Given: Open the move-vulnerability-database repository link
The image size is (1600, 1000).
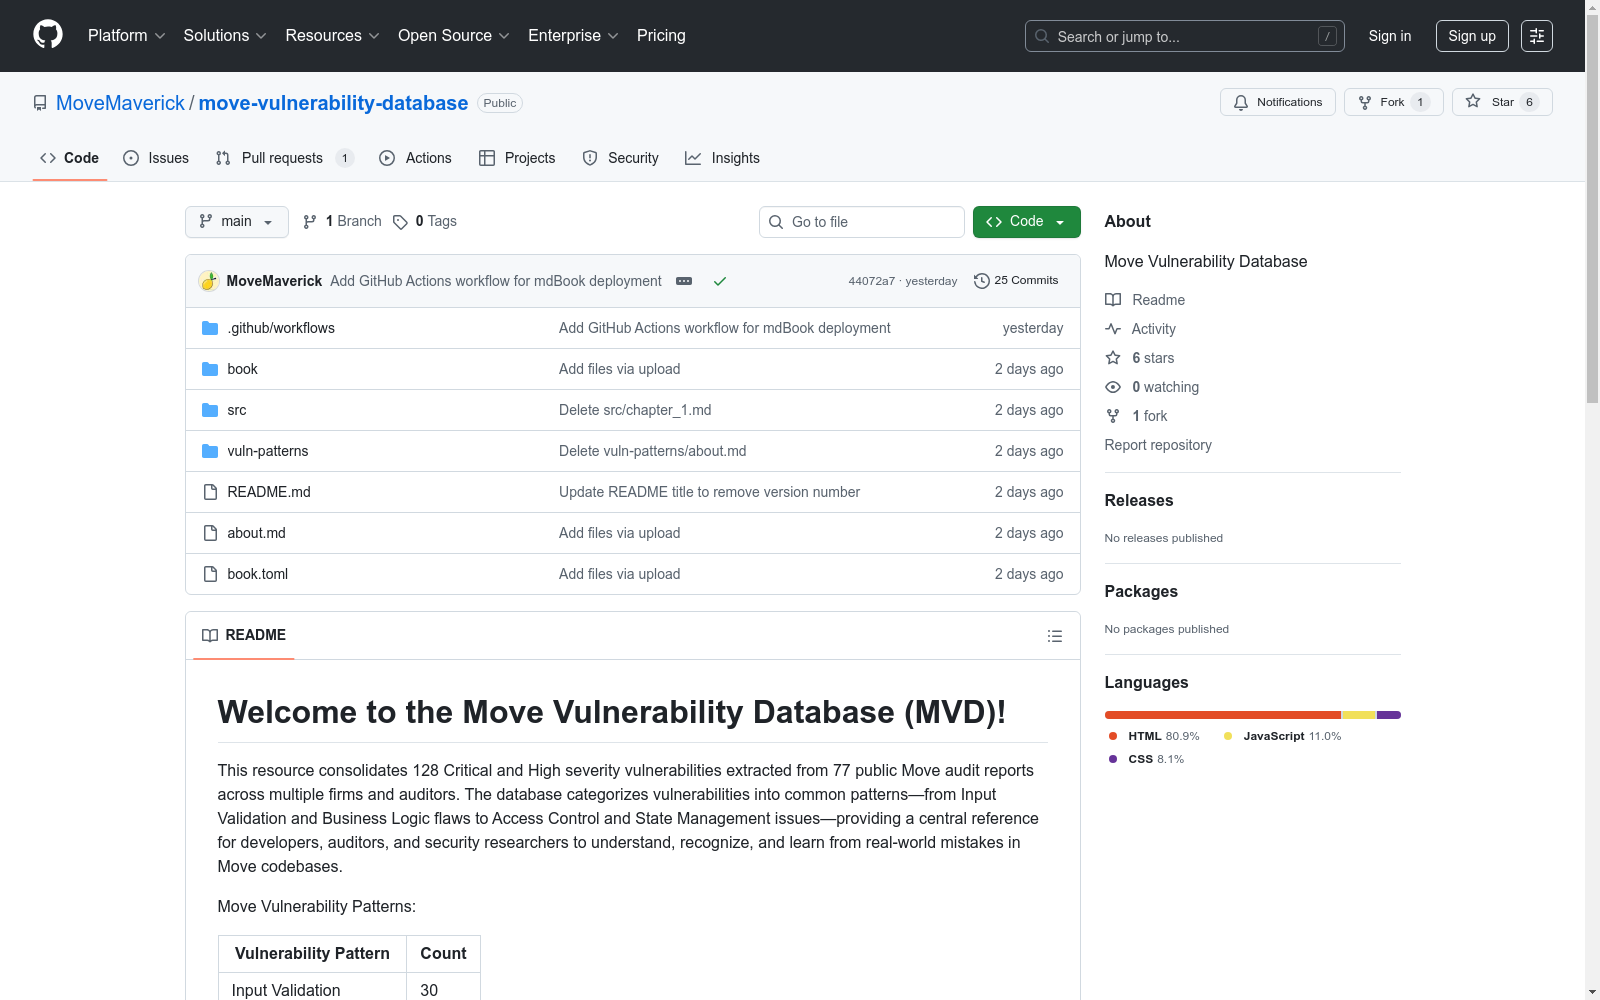Looking at the screenshot, I should (x=333, y=103).
